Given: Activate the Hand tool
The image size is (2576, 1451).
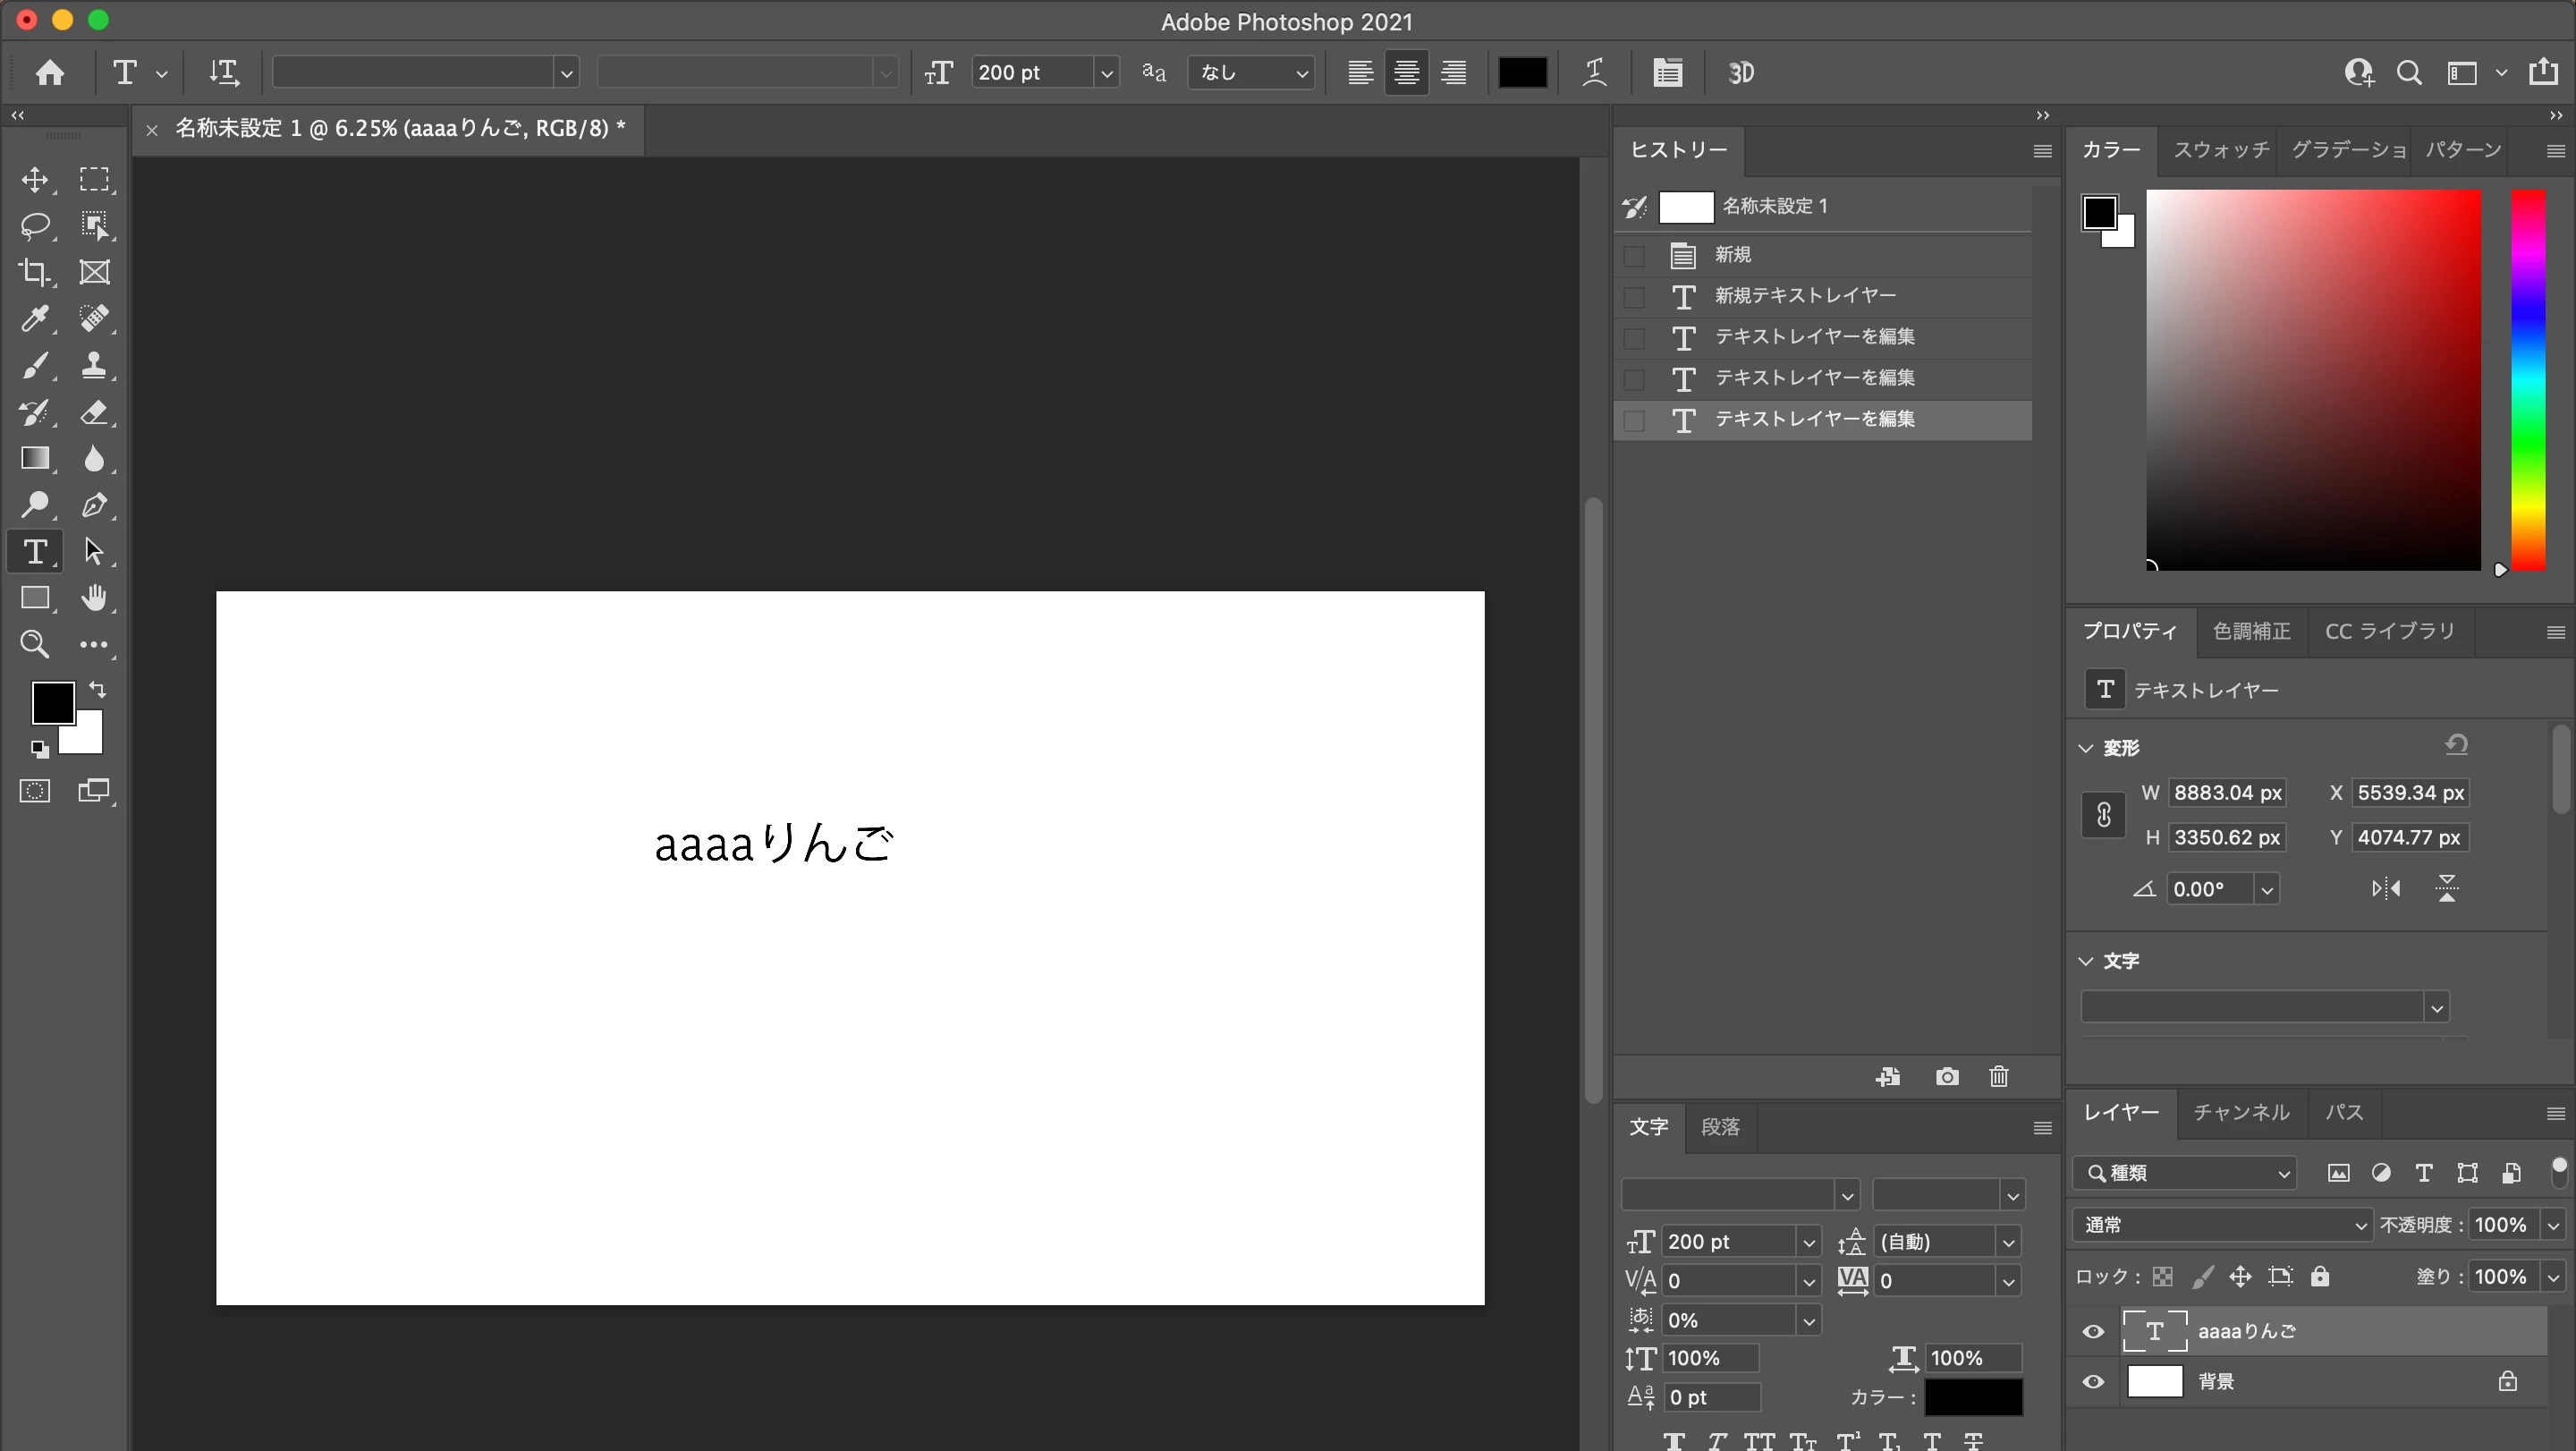Looking at the screenshot, I should 94,598.
